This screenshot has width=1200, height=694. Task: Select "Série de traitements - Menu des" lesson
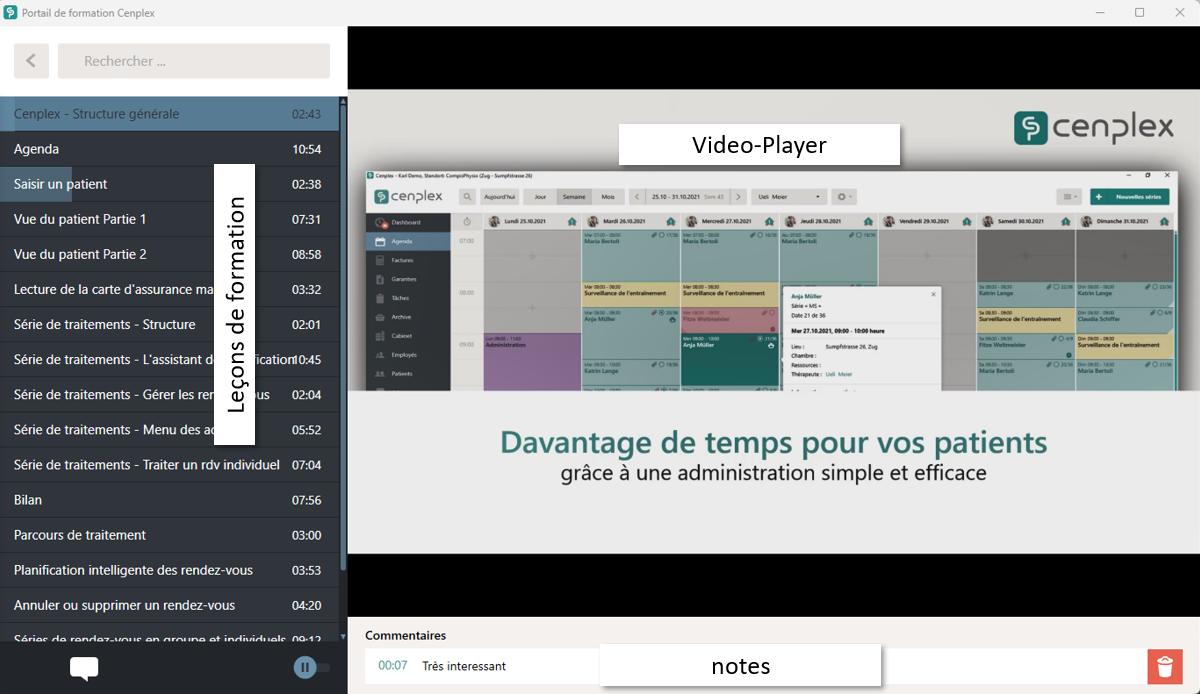click(x=168, y=429)
